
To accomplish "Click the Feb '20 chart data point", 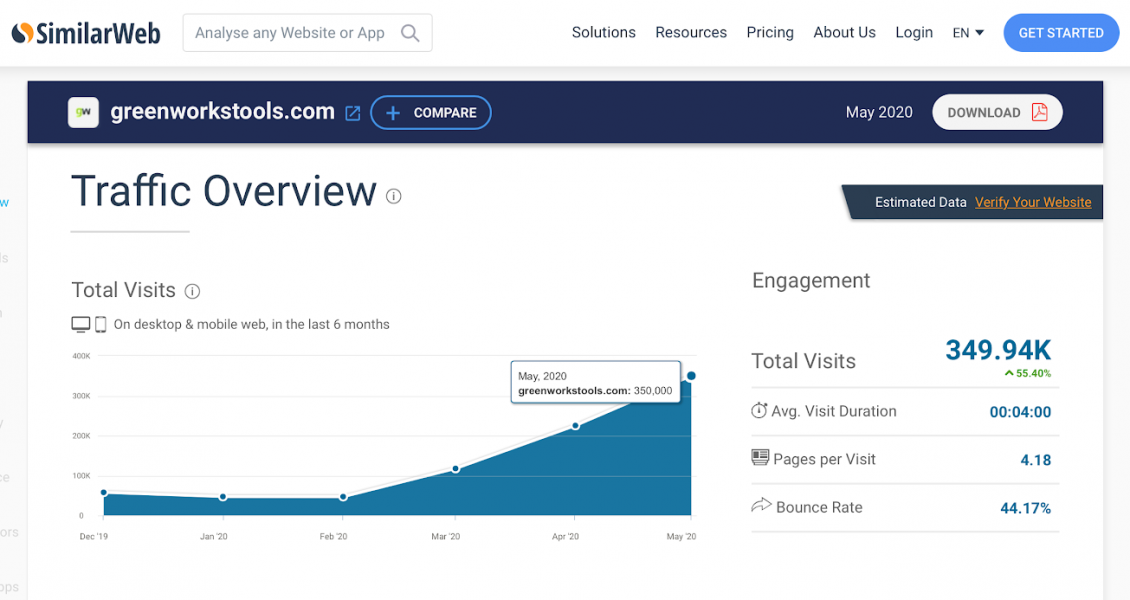I will [343, 497].
